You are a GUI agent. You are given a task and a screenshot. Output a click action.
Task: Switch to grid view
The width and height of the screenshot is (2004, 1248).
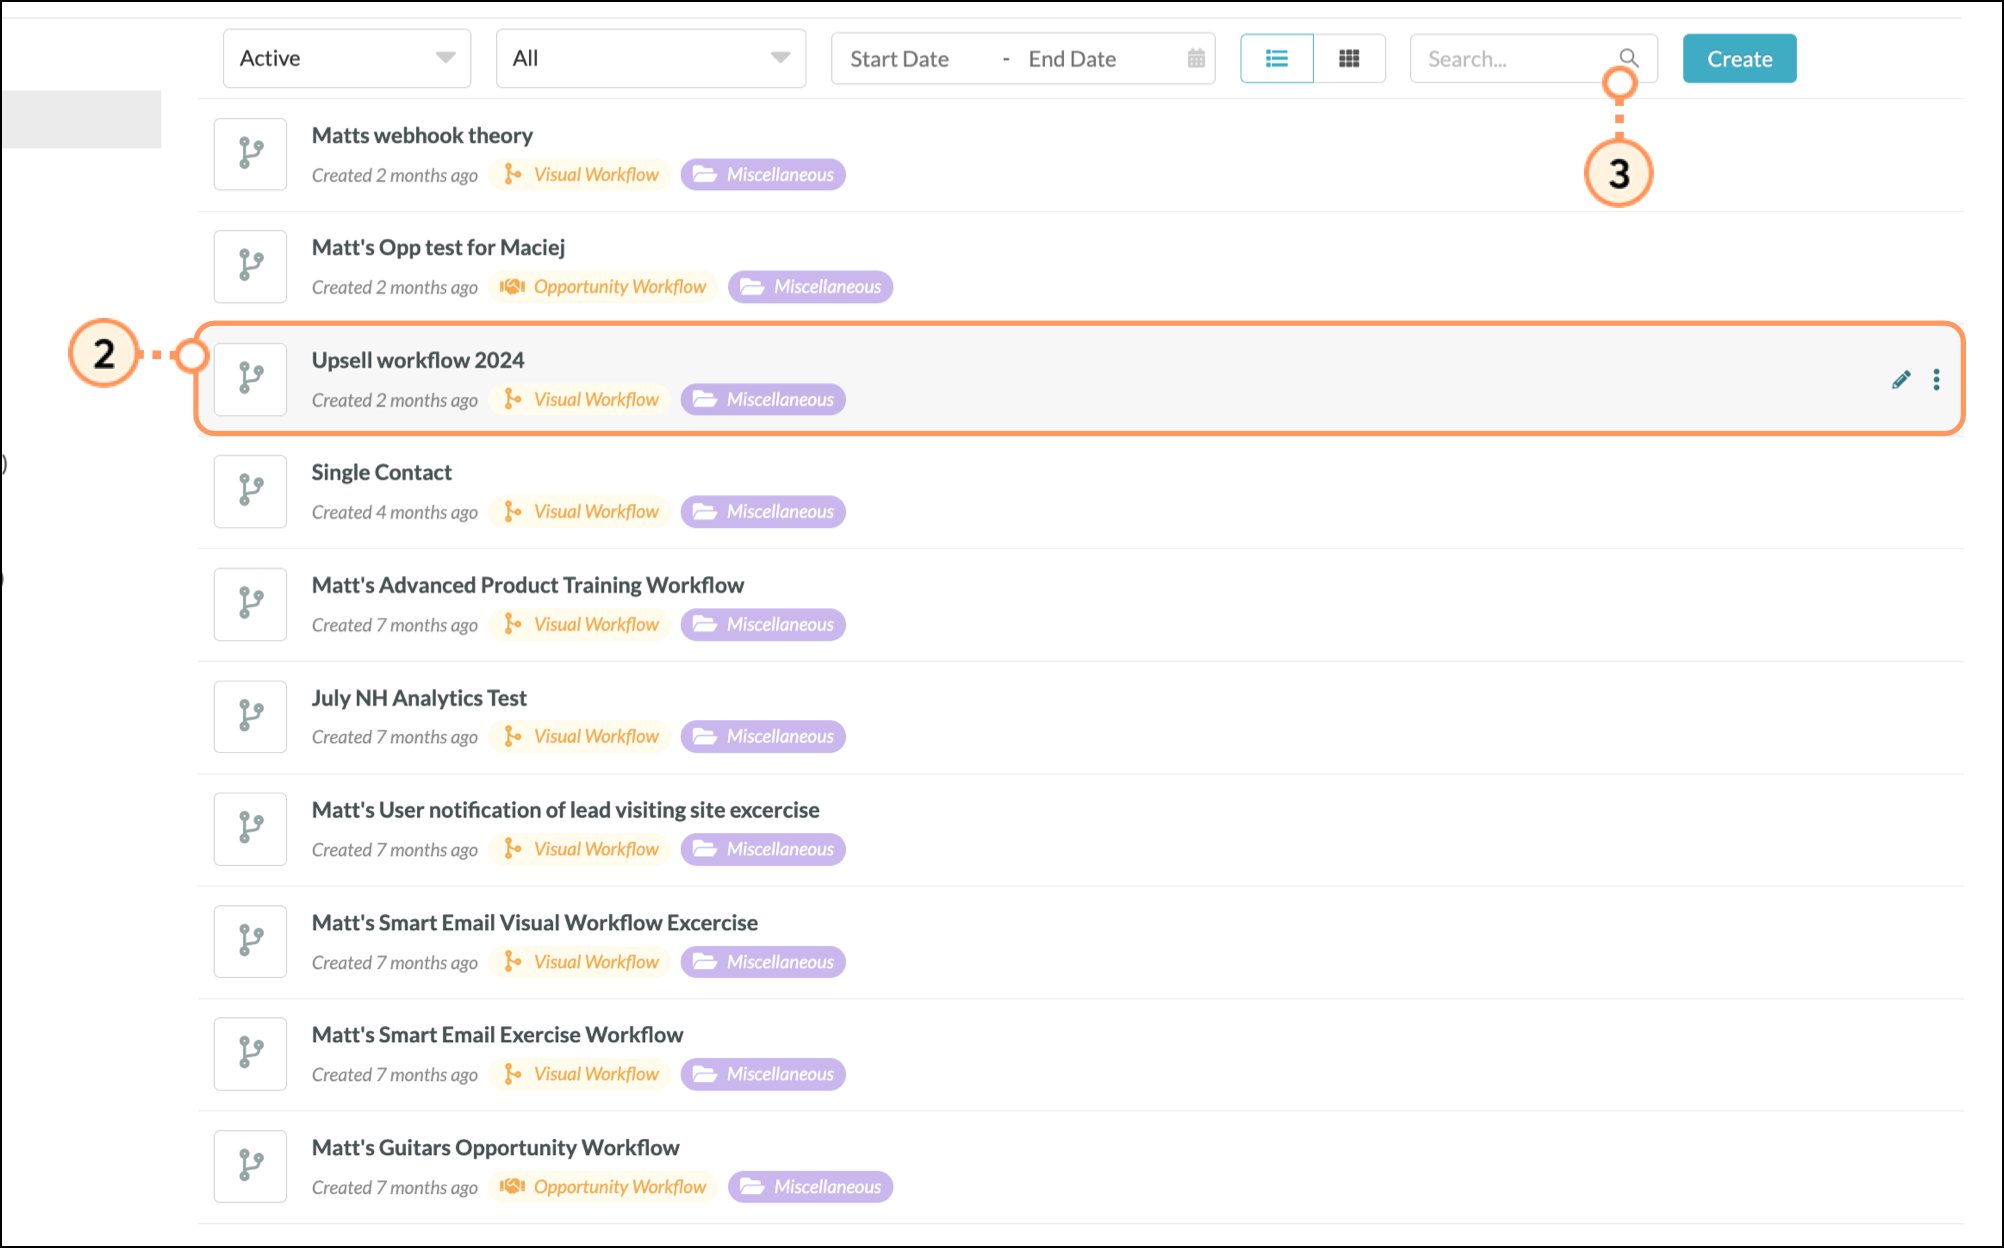click(1349, 58)
